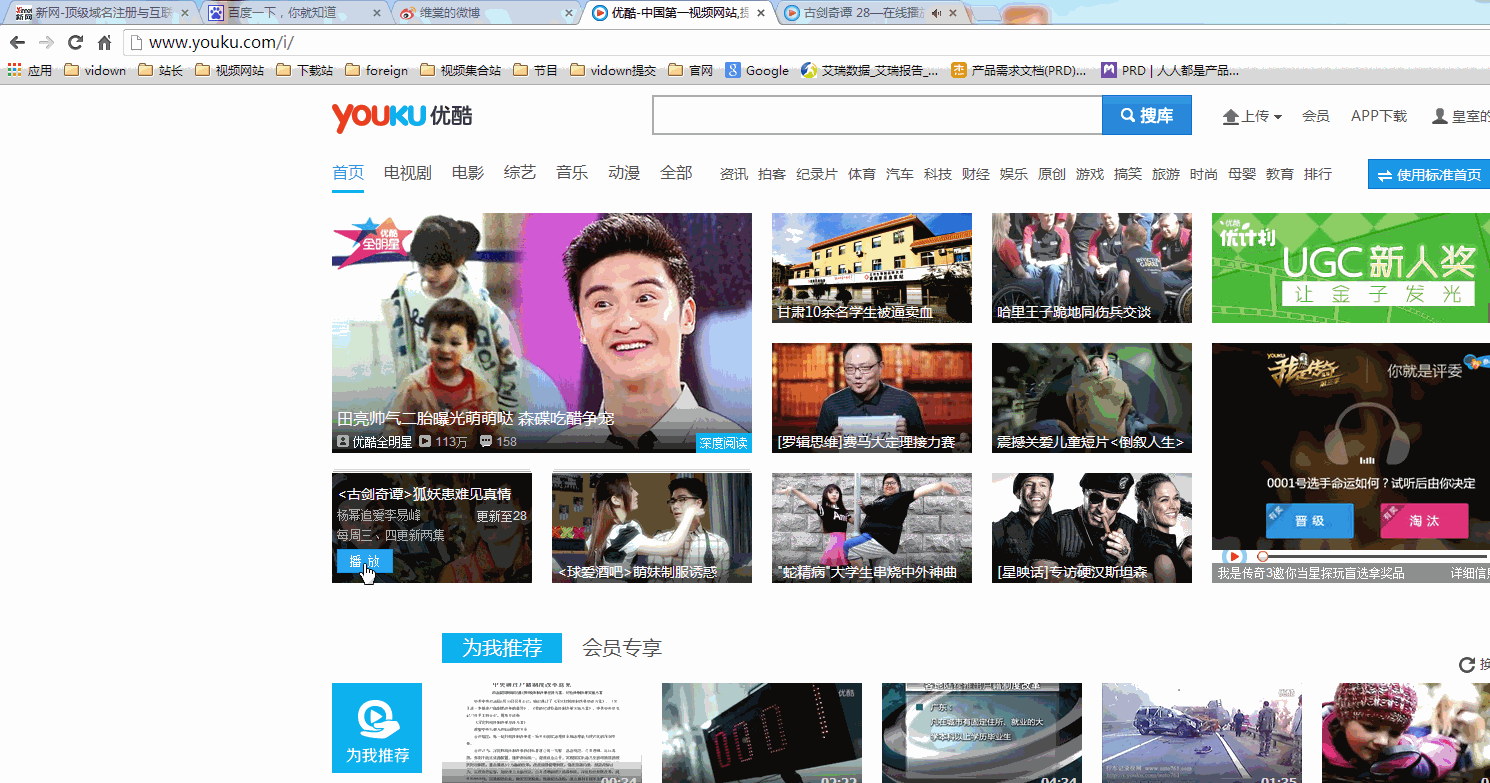Click the Youku search input field
Image resolution: width=1490 pixels, height=783 pixels.
coord(877,116)
